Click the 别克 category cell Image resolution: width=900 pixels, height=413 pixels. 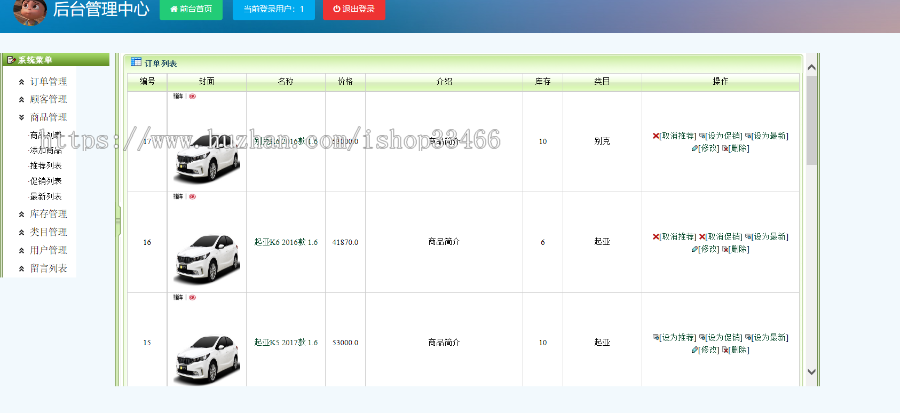pyautogui.click(x=602, y=141)
